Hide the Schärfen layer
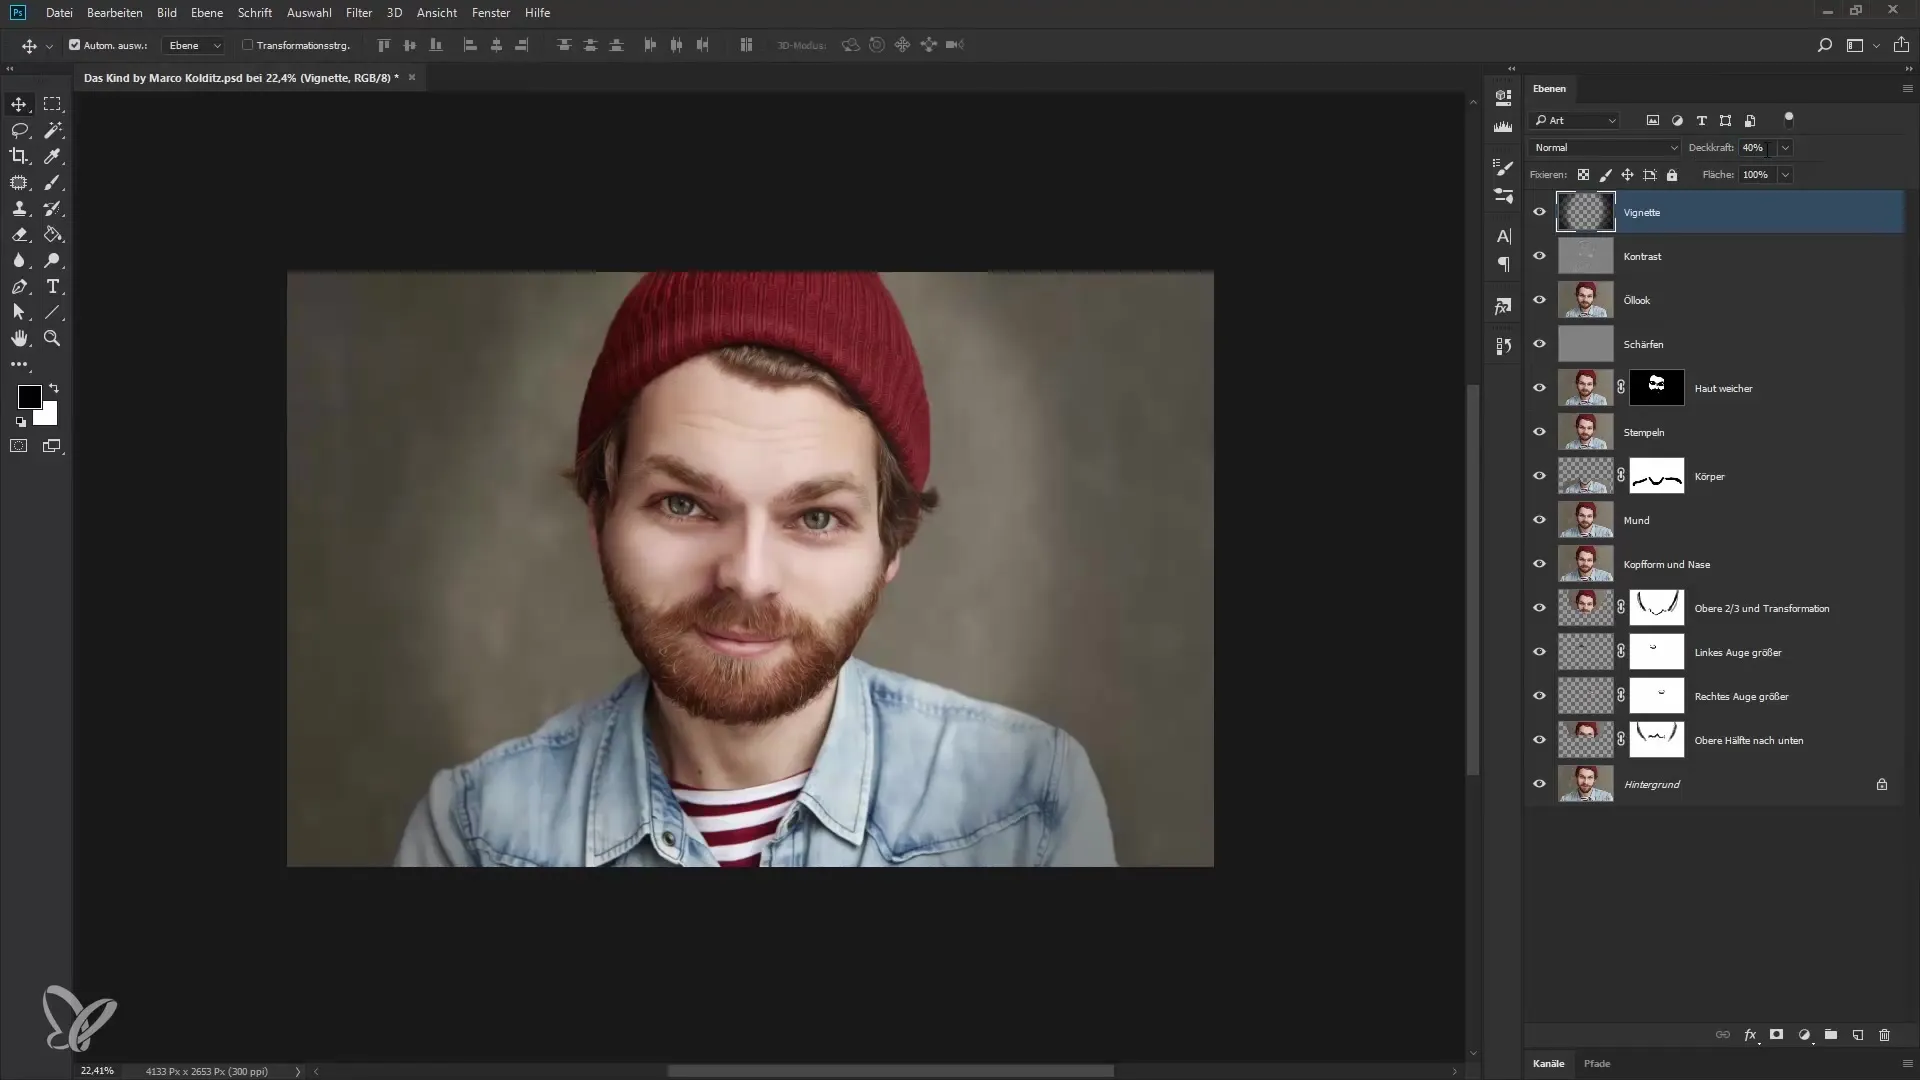The image size is (1920, 1080). click(1540, 344)
